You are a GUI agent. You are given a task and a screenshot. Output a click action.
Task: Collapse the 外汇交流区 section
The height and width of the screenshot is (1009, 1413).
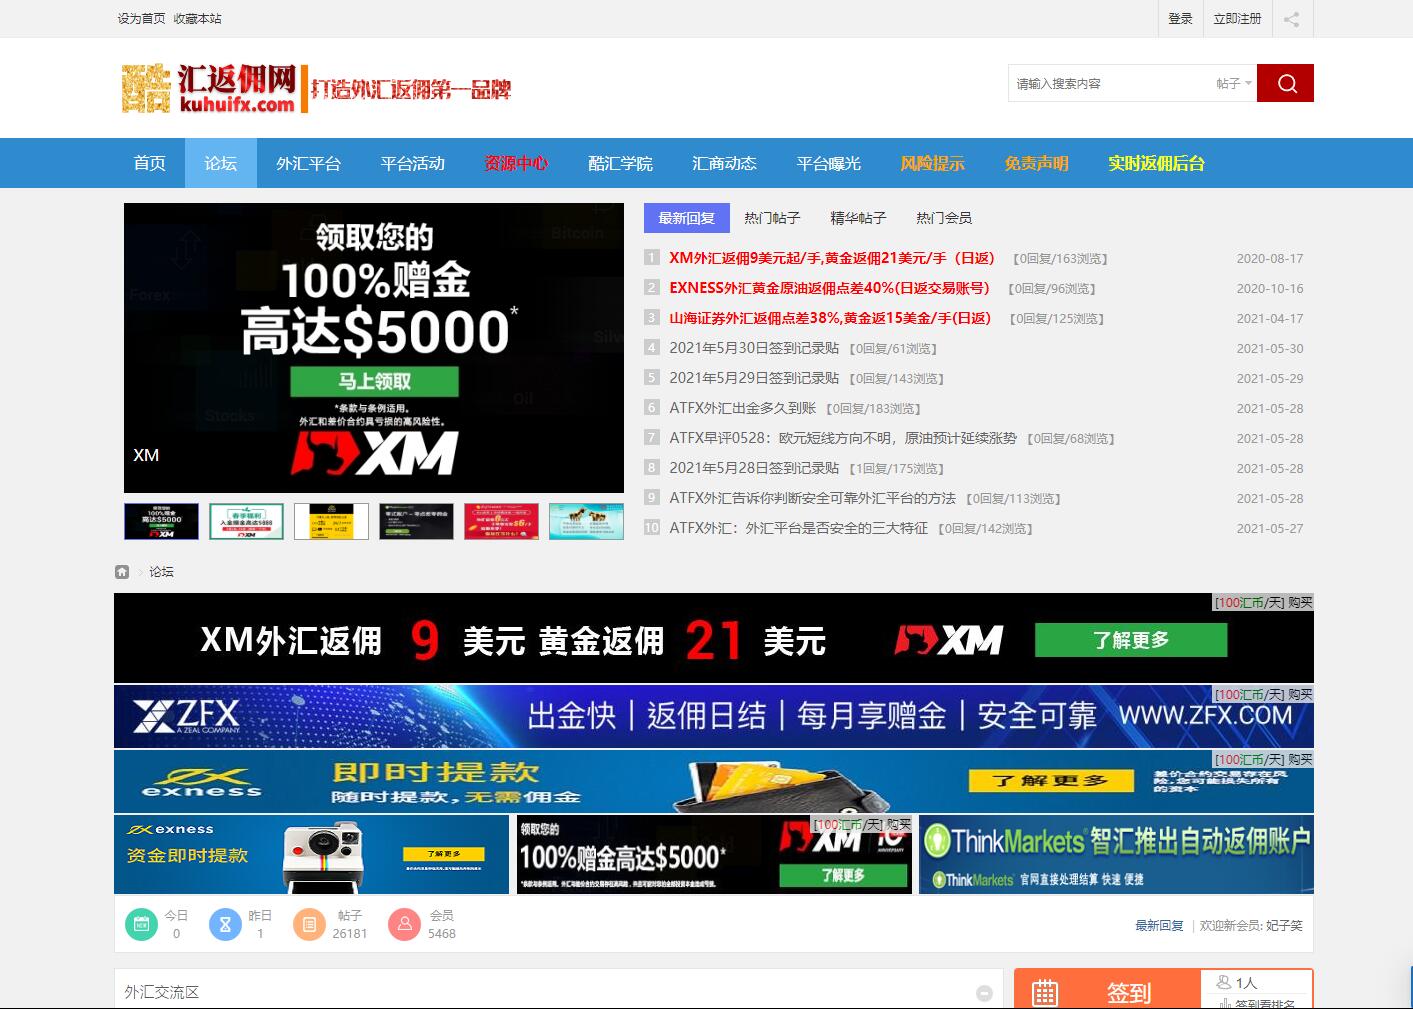point(984,993)
